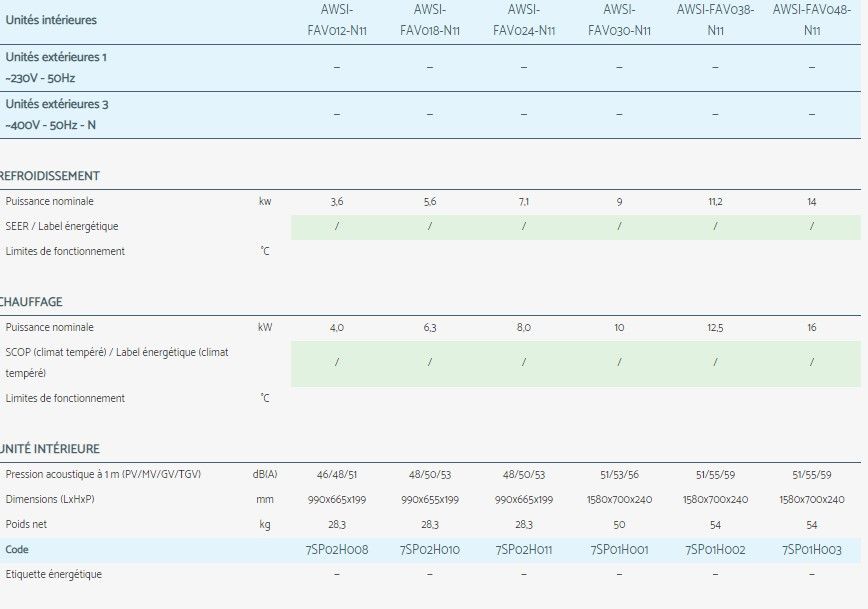The width and height of the screenshot is (868, 609).
Task: Click the AWSI-FAV024-N11 column header
Action: [x=523, y=20]
